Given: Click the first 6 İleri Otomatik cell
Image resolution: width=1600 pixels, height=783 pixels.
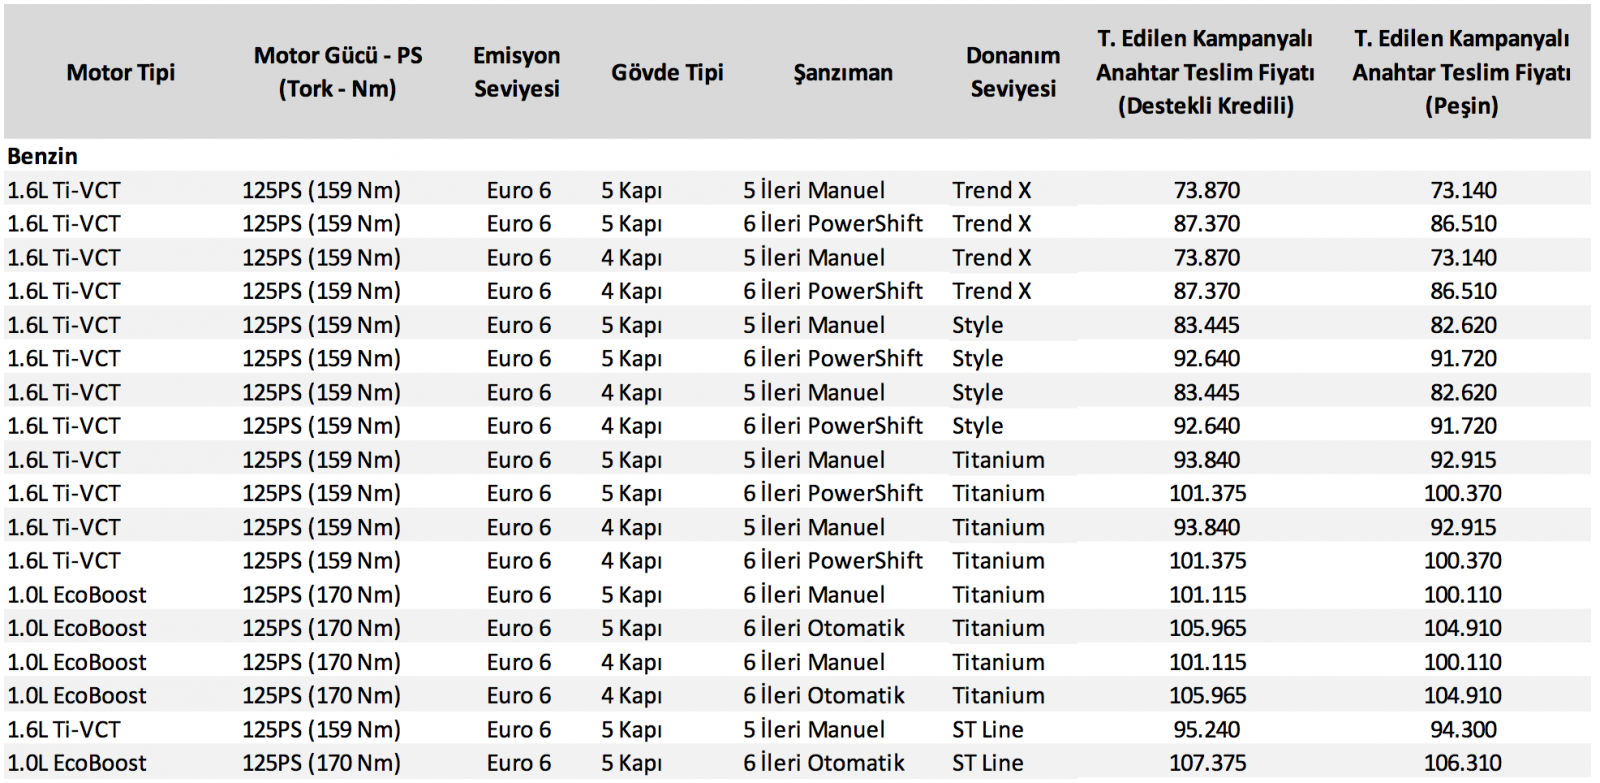Looking at the screenshot, I should [x=824, y=628].
